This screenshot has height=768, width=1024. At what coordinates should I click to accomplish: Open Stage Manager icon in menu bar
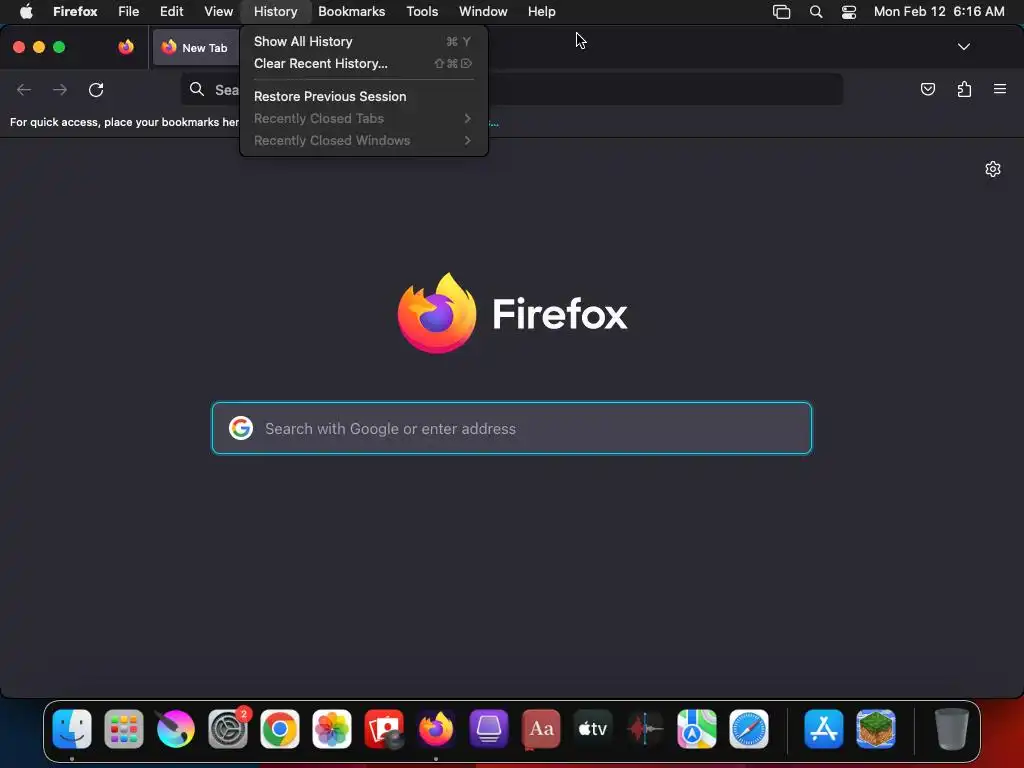pos(781,12)
